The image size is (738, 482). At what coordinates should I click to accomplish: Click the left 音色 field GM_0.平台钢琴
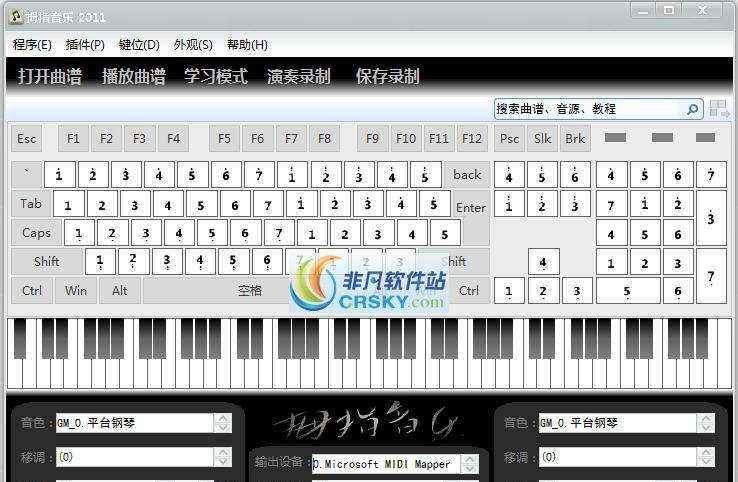click(135, 423)
